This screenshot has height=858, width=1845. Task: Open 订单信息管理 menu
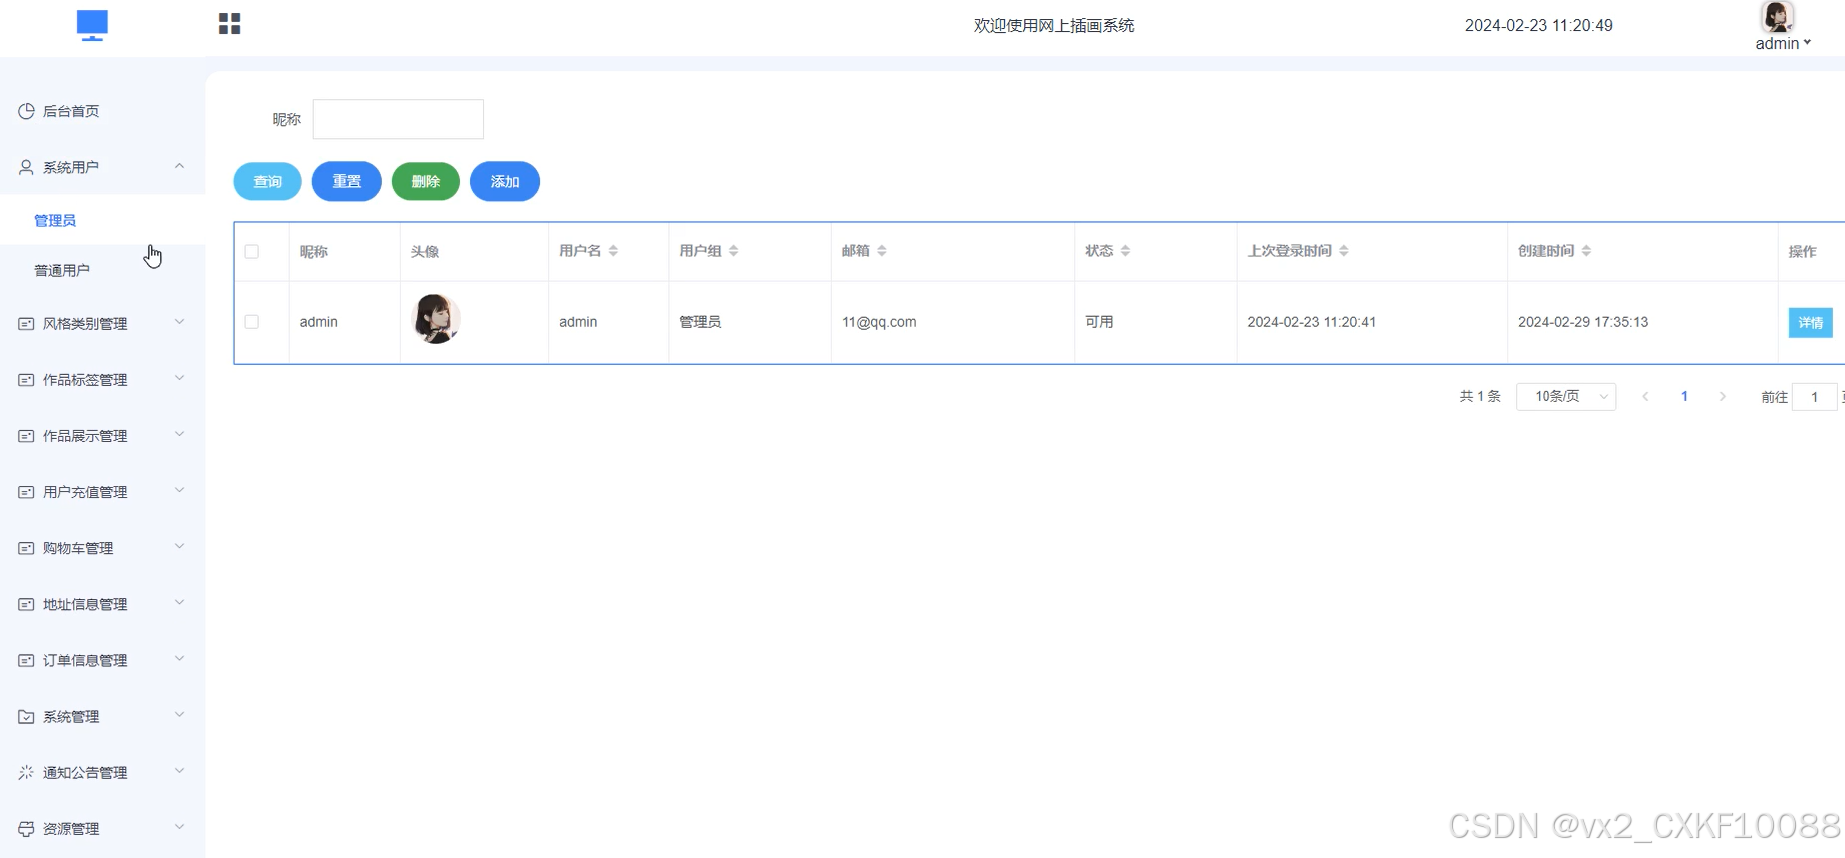(102, 660)
